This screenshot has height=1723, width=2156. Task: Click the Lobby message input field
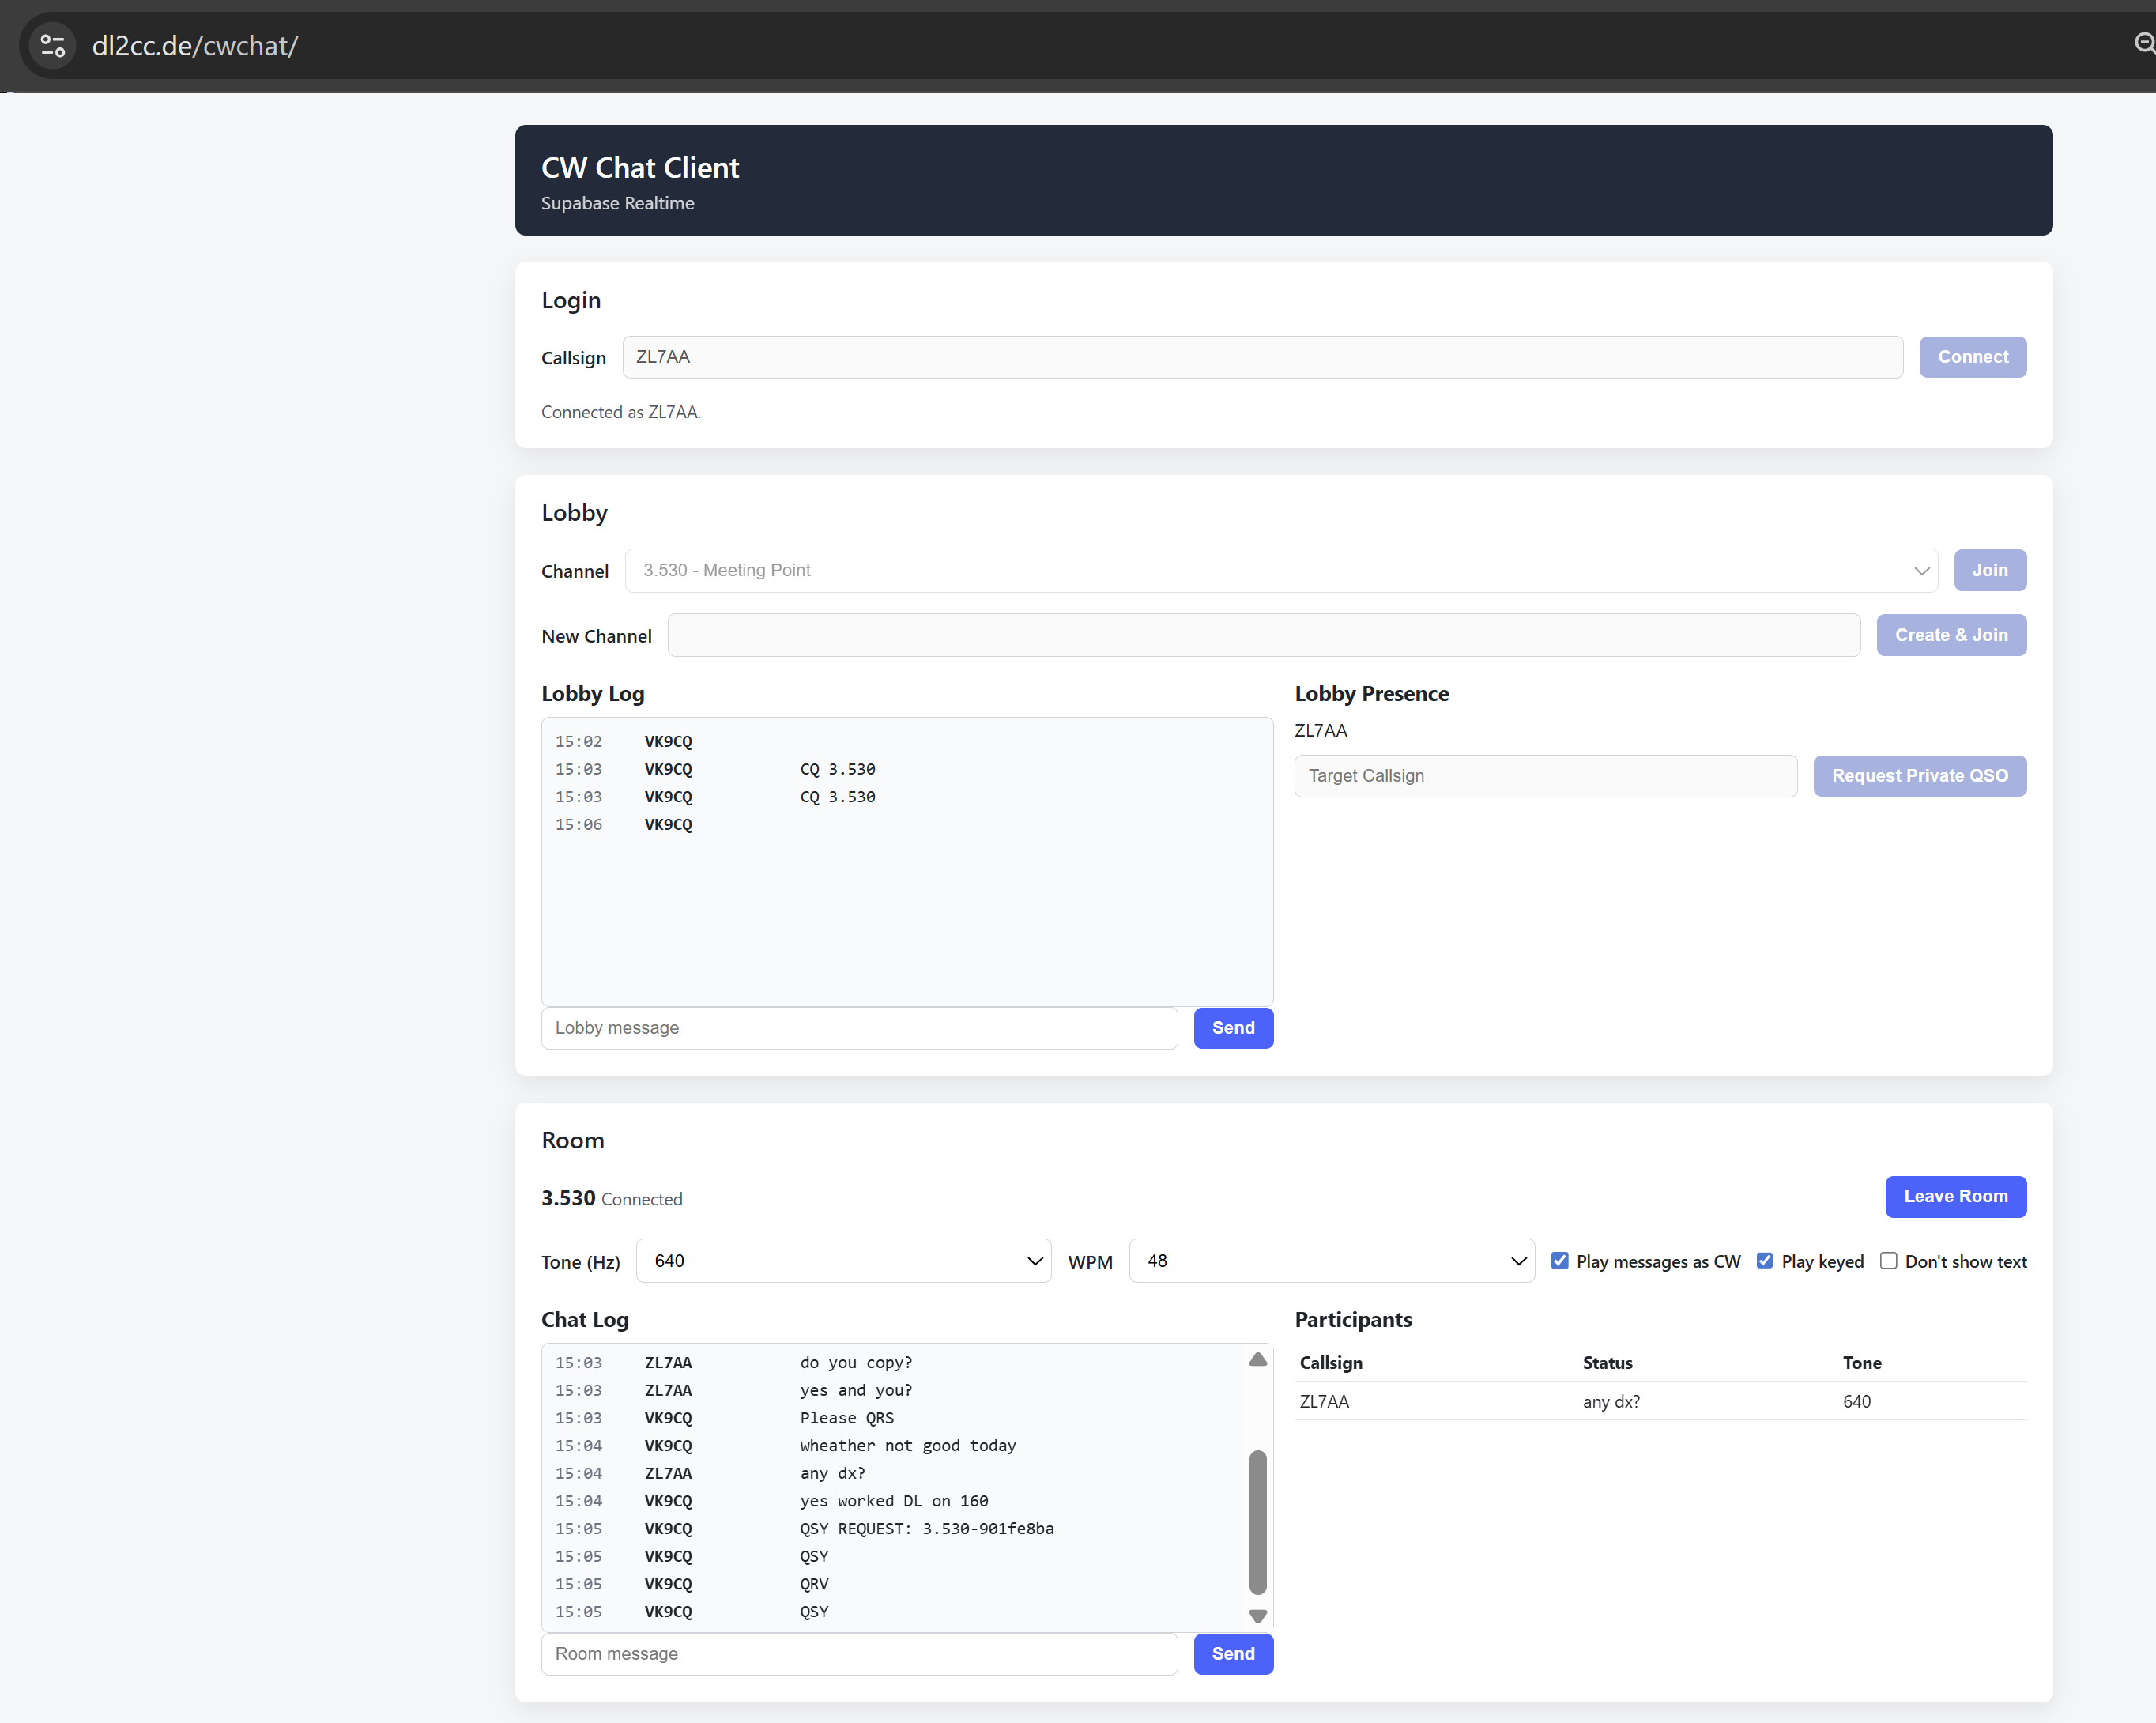[x=859, y=1028]
